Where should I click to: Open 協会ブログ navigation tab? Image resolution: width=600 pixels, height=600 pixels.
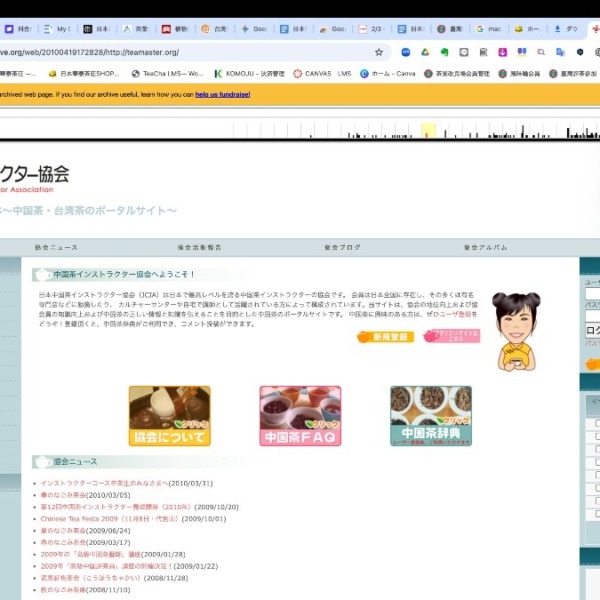342,247
